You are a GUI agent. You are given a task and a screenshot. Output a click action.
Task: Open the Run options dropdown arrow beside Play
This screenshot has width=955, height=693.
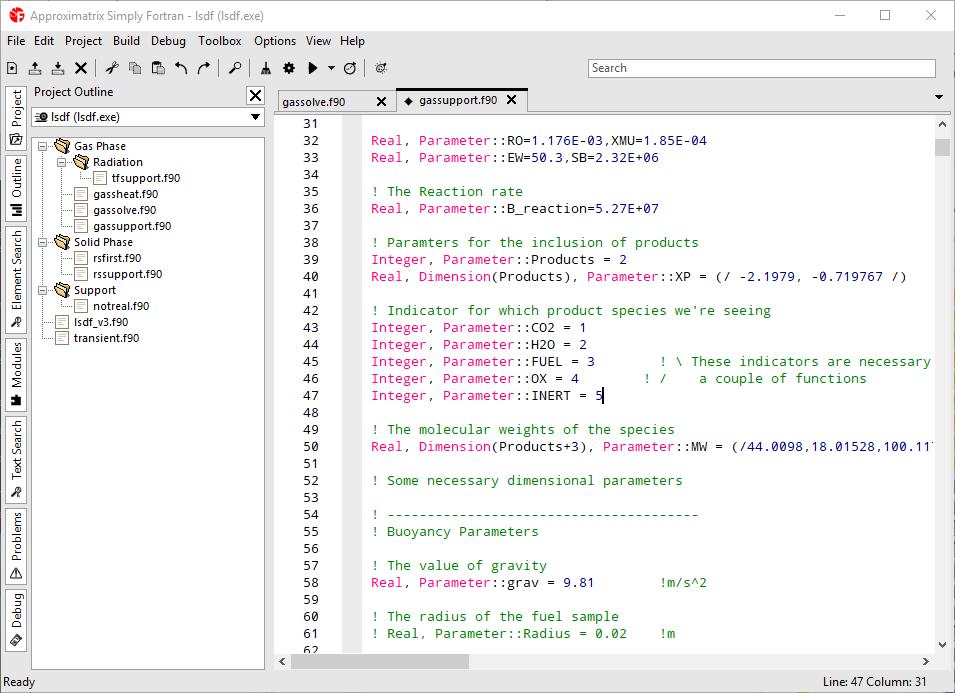(x=330, y=68)
